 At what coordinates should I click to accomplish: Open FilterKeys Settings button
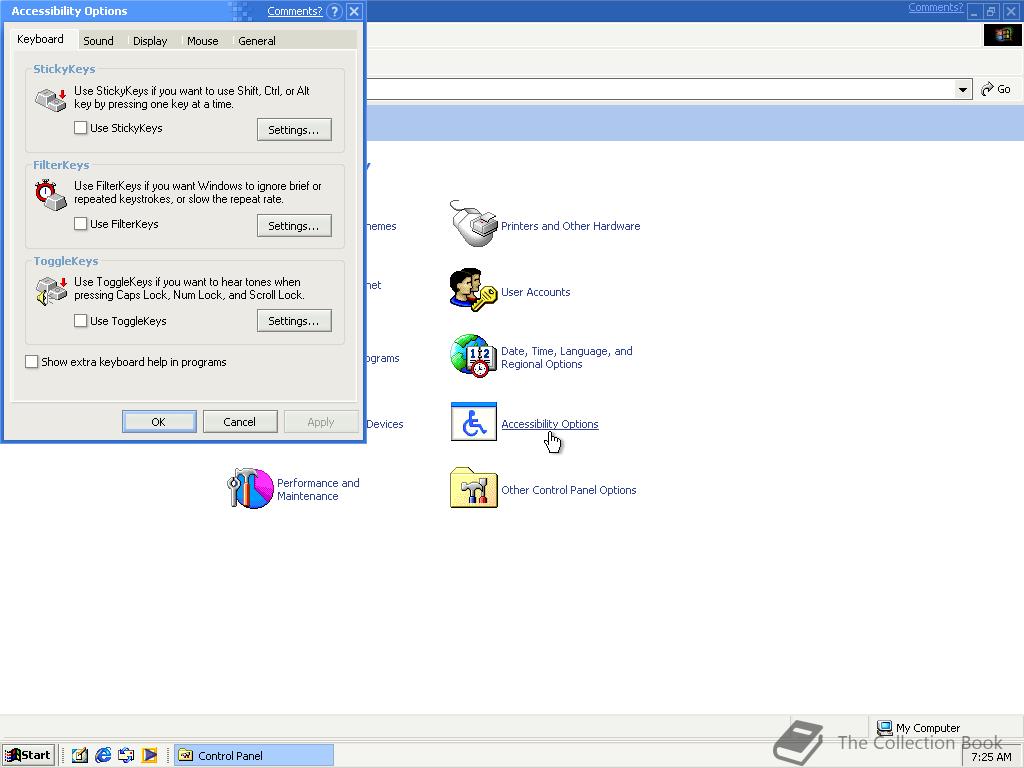coord(294,225)
